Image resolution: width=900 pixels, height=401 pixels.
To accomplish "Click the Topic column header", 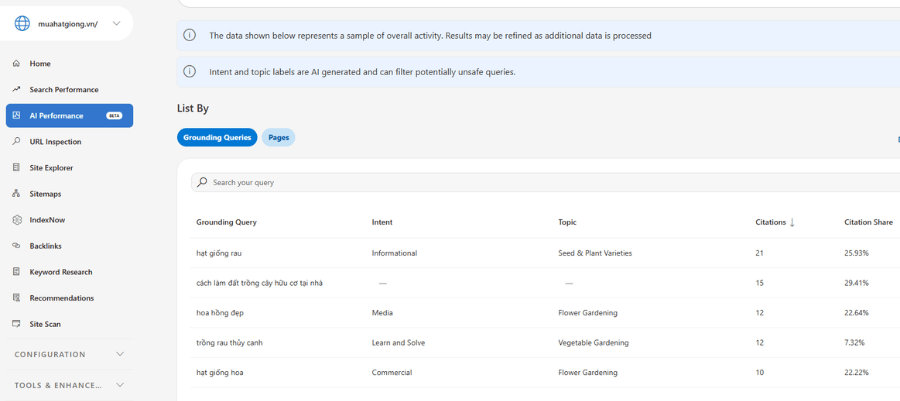I will (x=567, y=223).
